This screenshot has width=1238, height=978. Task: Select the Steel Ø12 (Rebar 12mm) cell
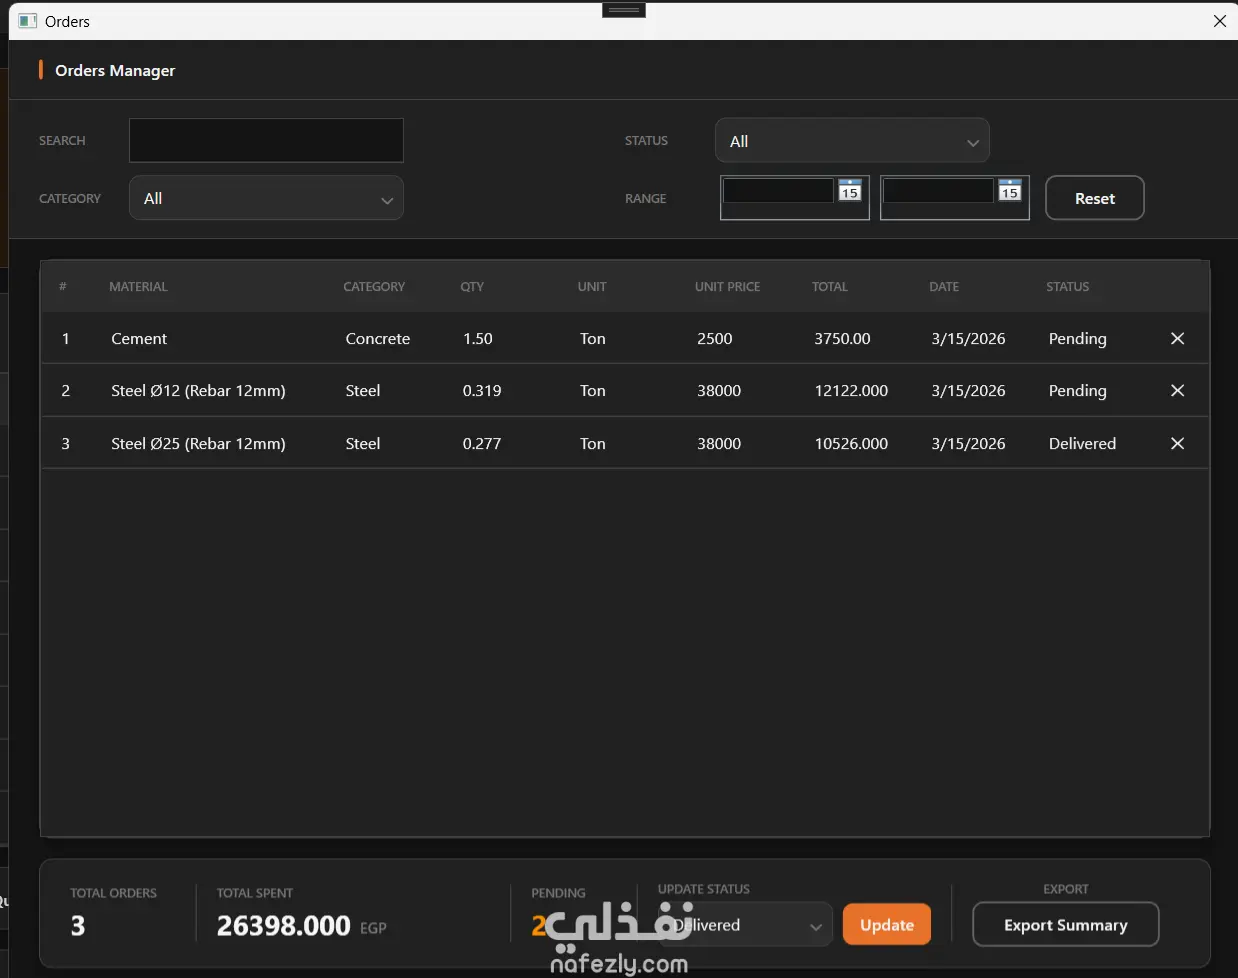198,391
